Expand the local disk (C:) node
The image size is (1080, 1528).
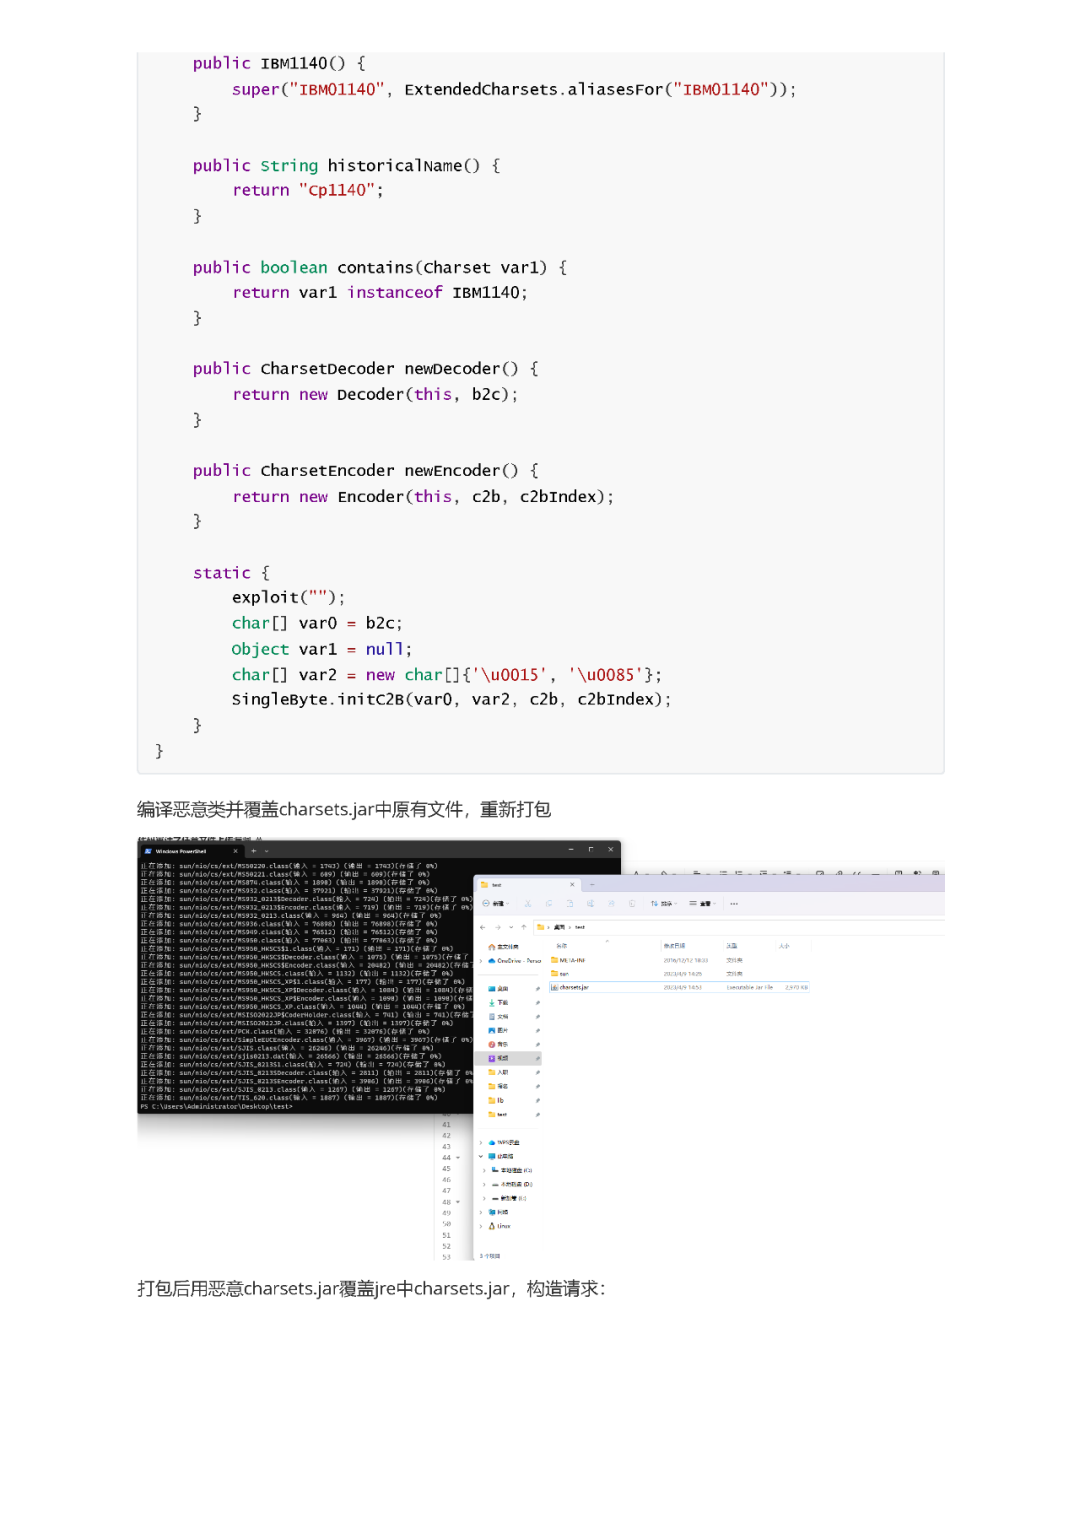(485, 1170)
